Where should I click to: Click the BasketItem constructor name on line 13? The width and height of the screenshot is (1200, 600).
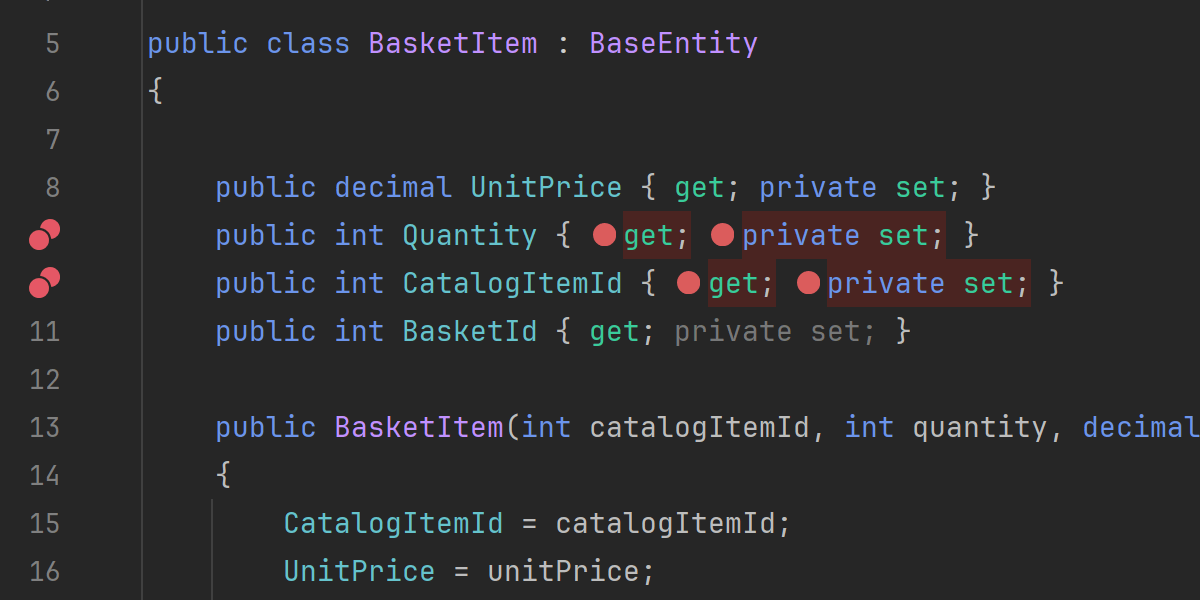[418, 427]
